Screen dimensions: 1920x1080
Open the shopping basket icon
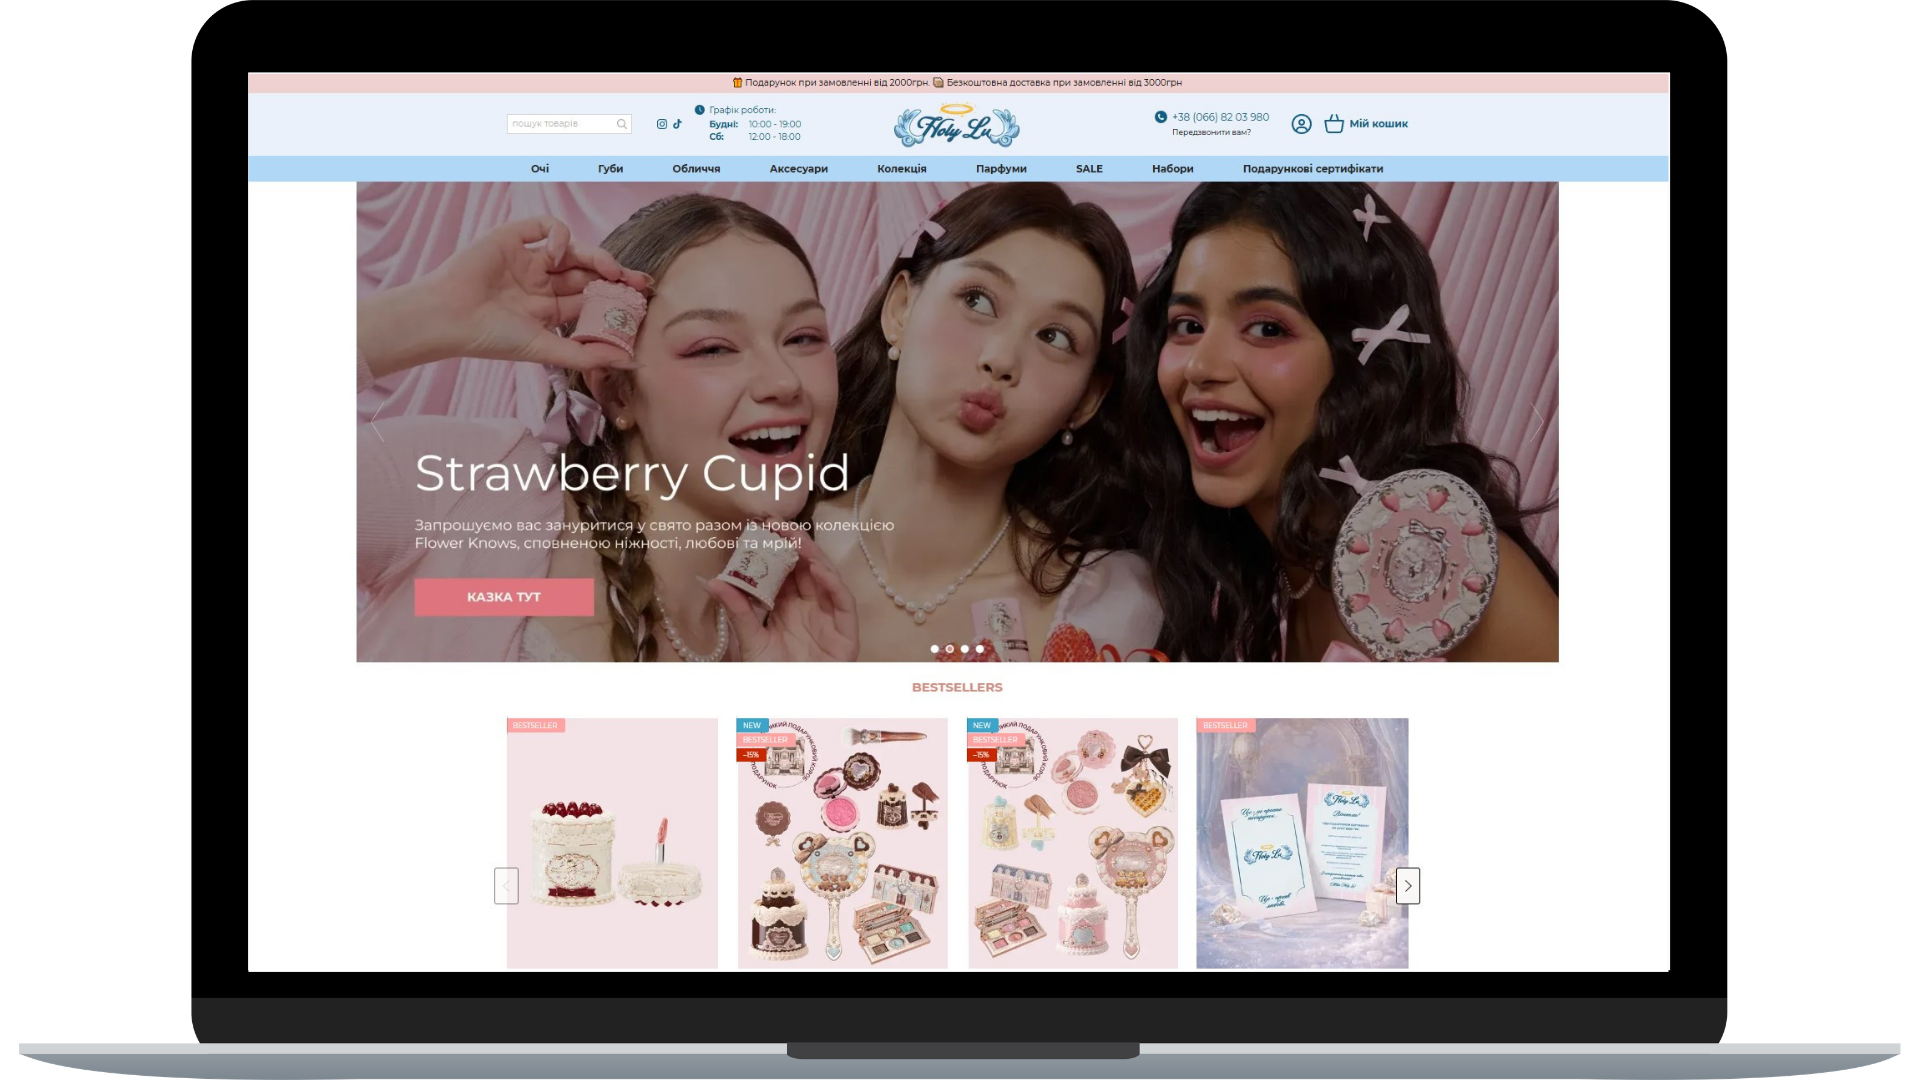click(x=1334, y=124)
